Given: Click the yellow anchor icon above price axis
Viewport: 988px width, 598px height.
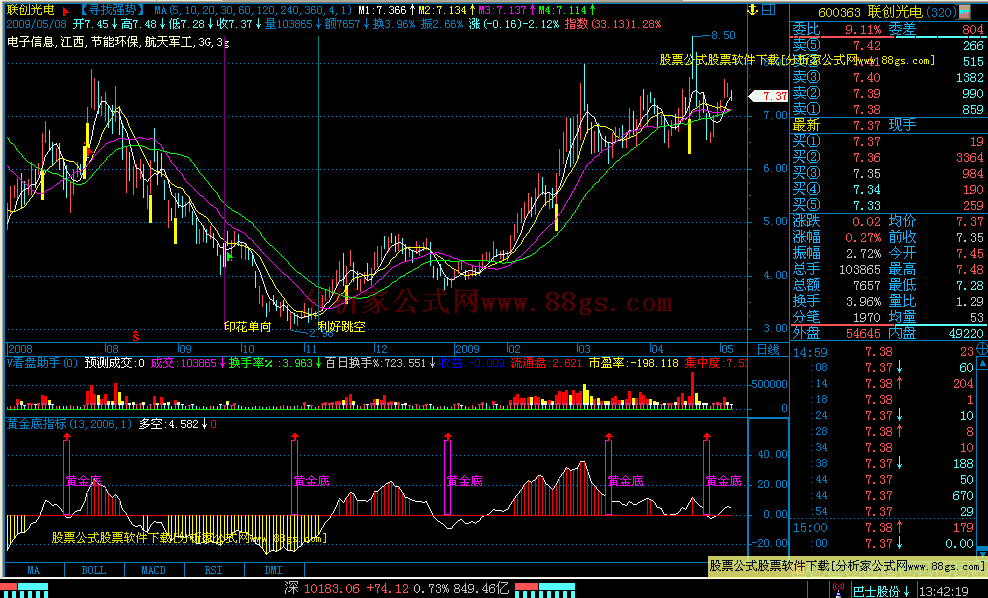Looking at the screenshot, I should pos(752,9).
